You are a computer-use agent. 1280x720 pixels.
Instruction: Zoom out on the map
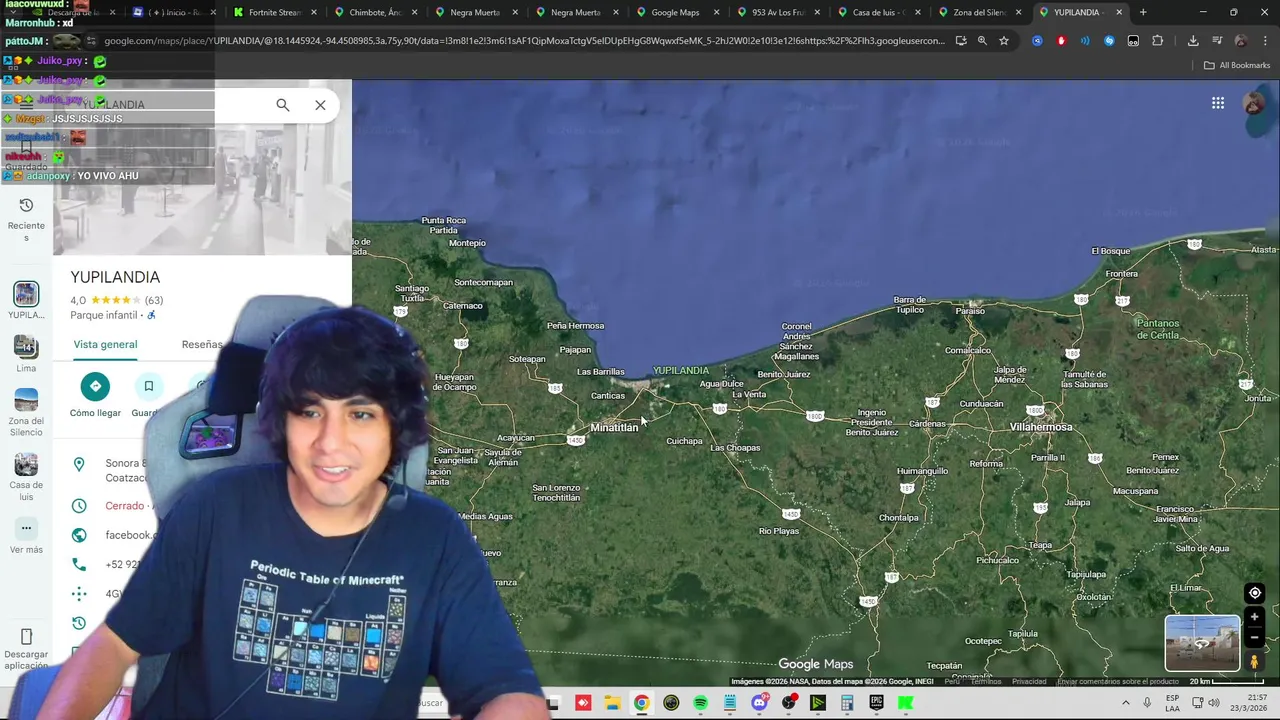click(1254, 637)
